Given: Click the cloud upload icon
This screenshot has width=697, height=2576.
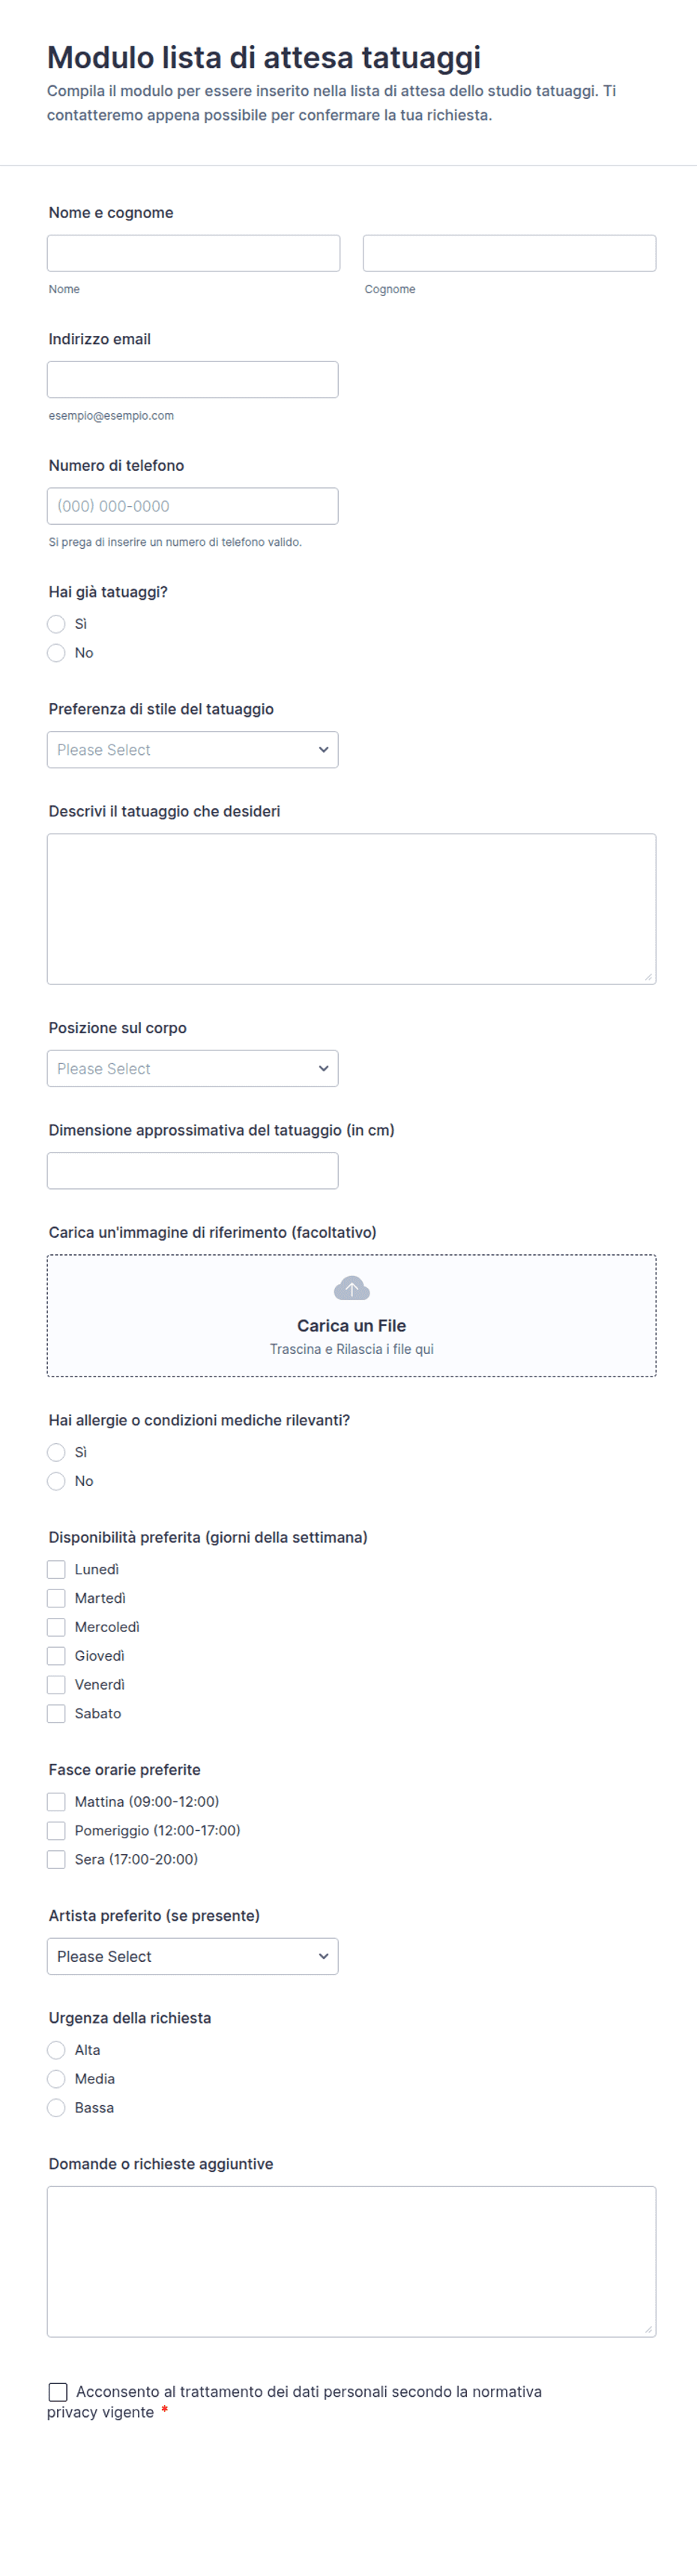Looking at the screenshot, I should 351,1288.
